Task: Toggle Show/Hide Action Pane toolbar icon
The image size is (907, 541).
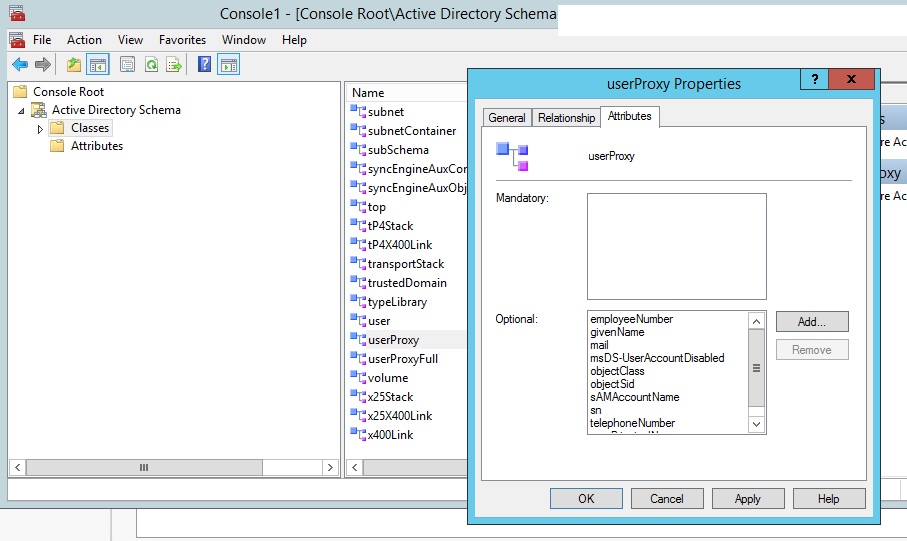Action: [228, 64]
